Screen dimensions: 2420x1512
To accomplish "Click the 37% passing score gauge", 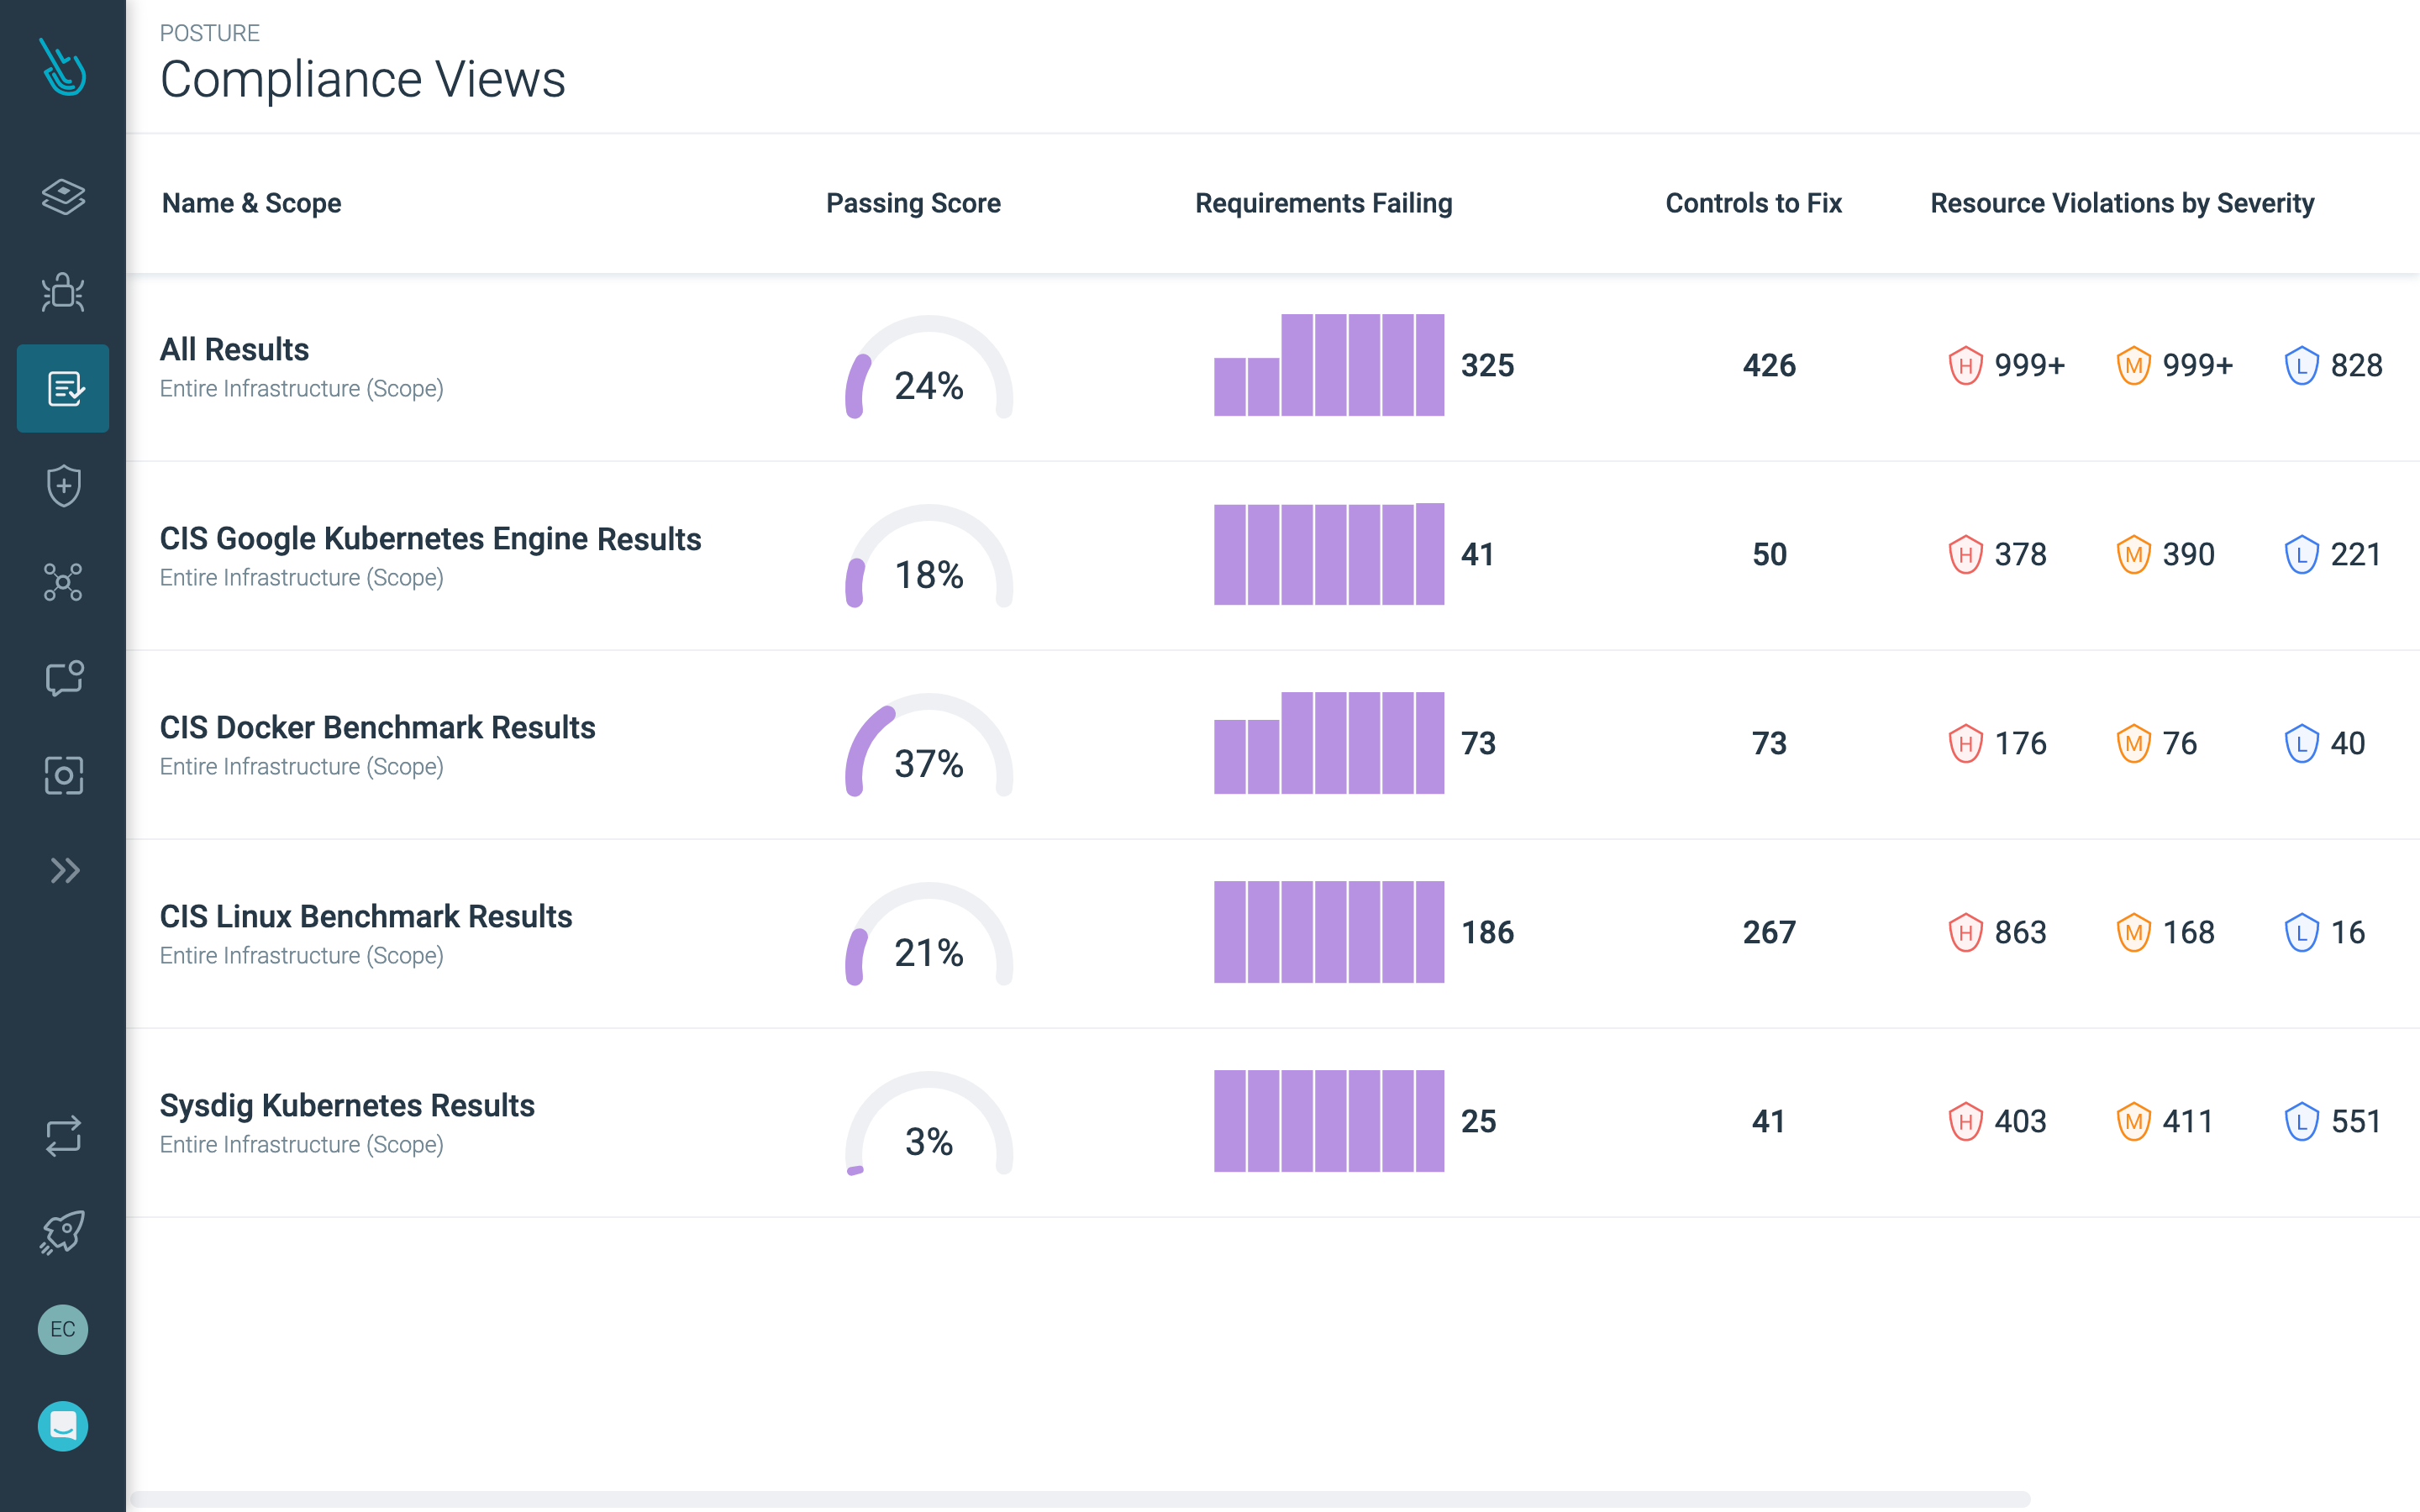I will coord(928,747).
